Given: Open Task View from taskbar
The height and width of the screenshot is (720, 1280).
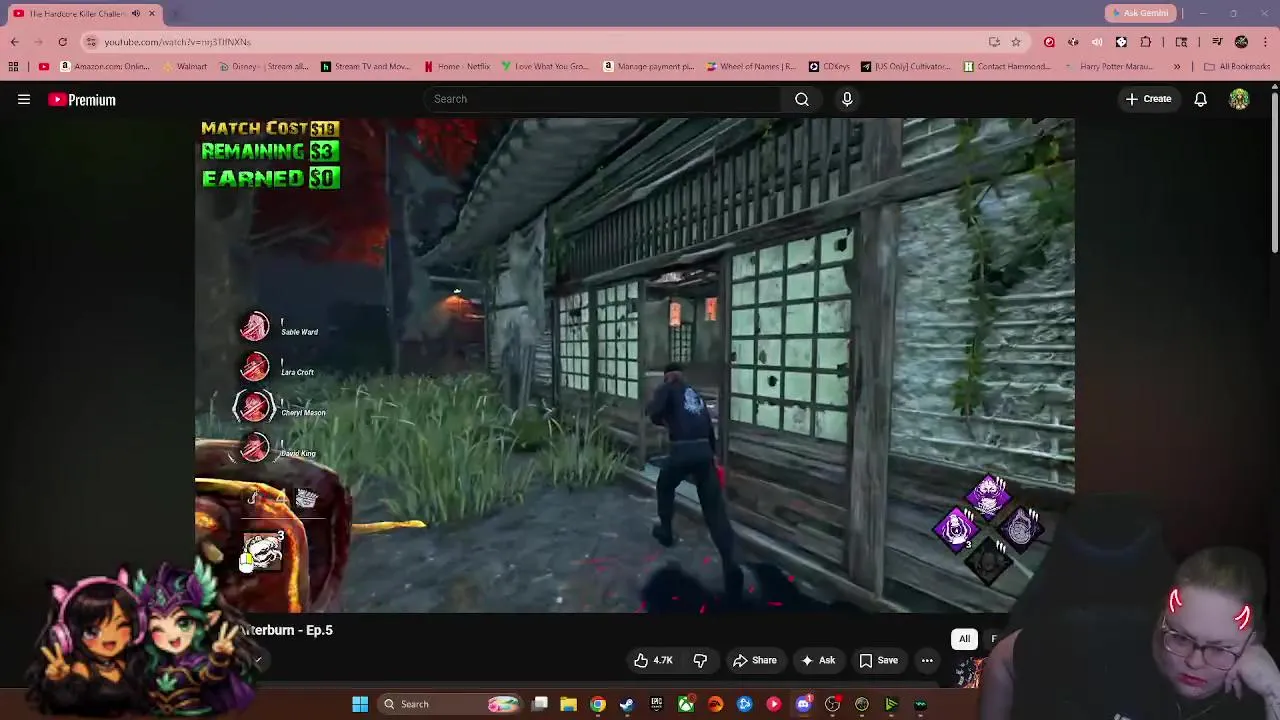Looking at the screenshot, I should pyautogui.click(x=540, y=704).
